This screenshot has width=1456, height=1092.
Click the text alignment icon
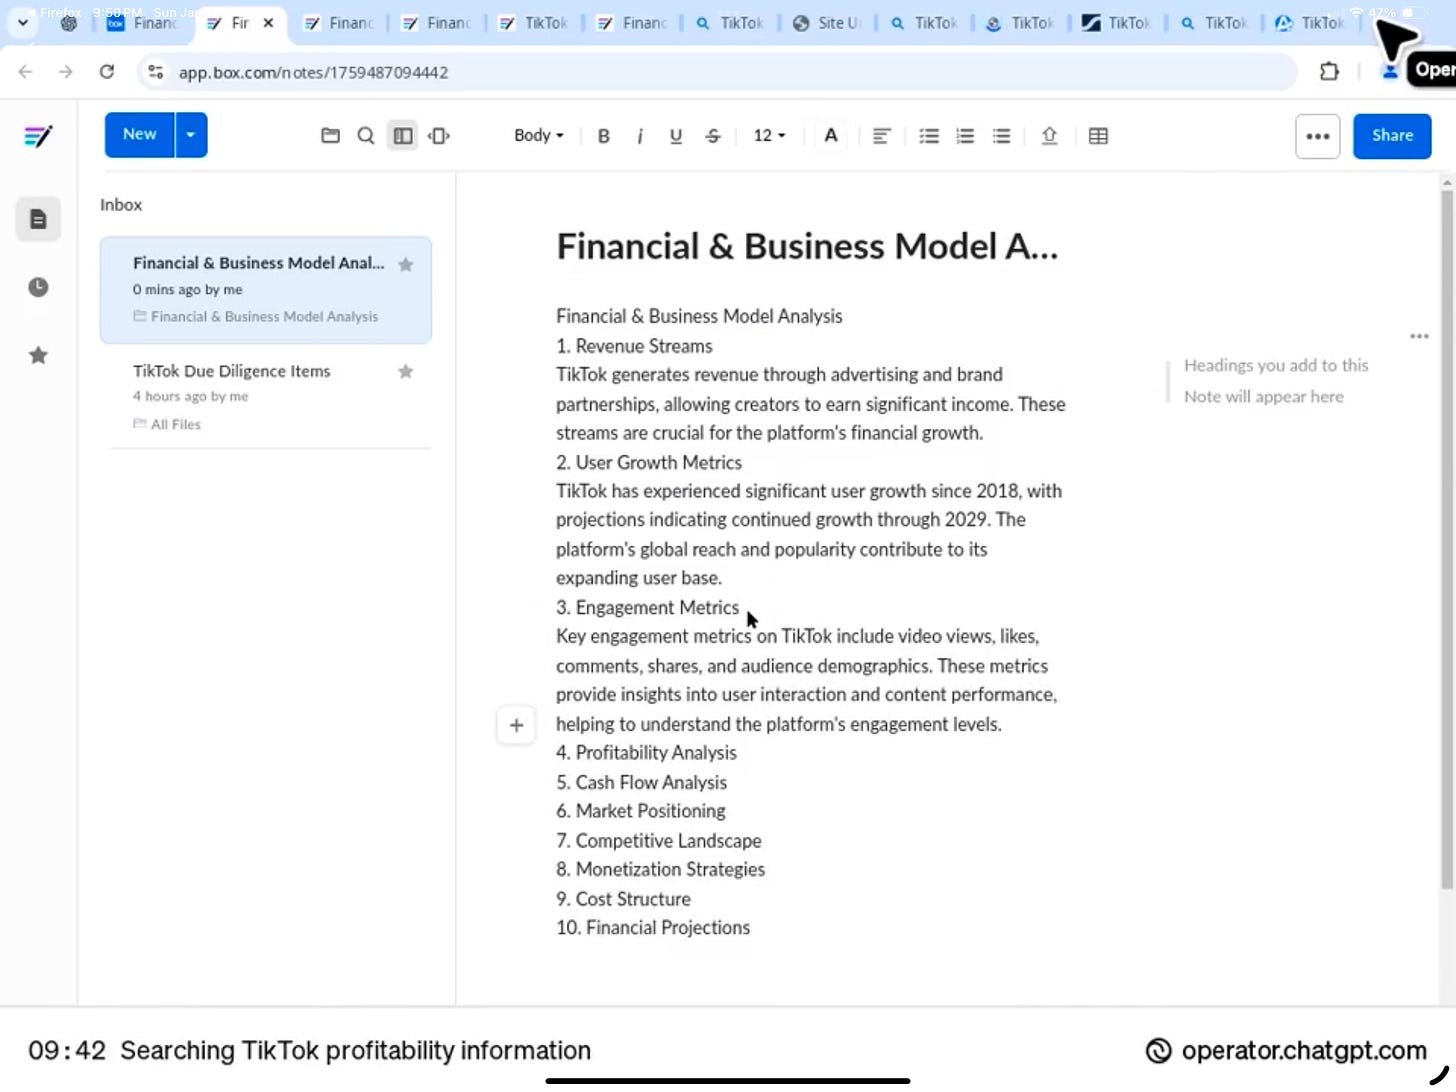click(x=881, y=136)
